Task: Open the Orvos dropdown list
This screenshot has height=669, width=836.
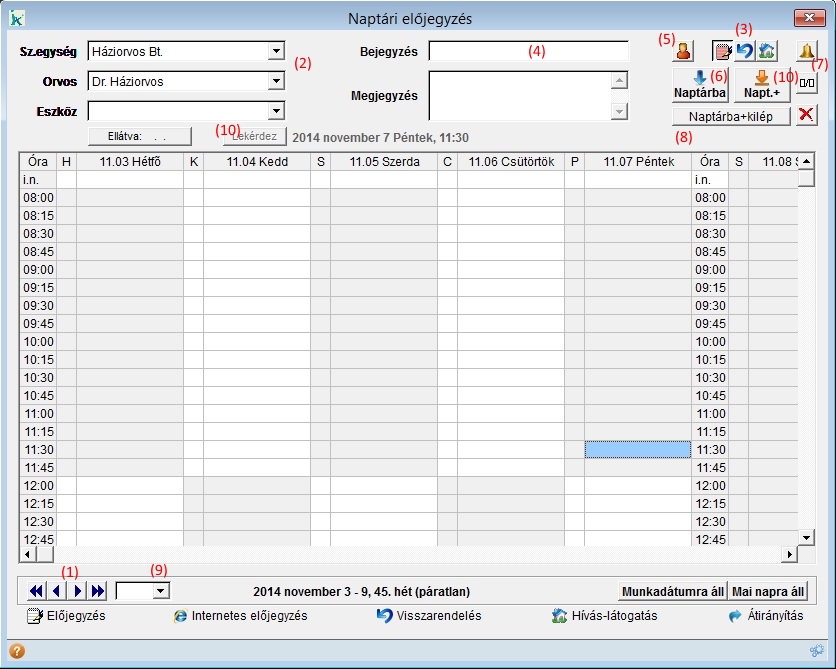Action: [x=276, y=82]
